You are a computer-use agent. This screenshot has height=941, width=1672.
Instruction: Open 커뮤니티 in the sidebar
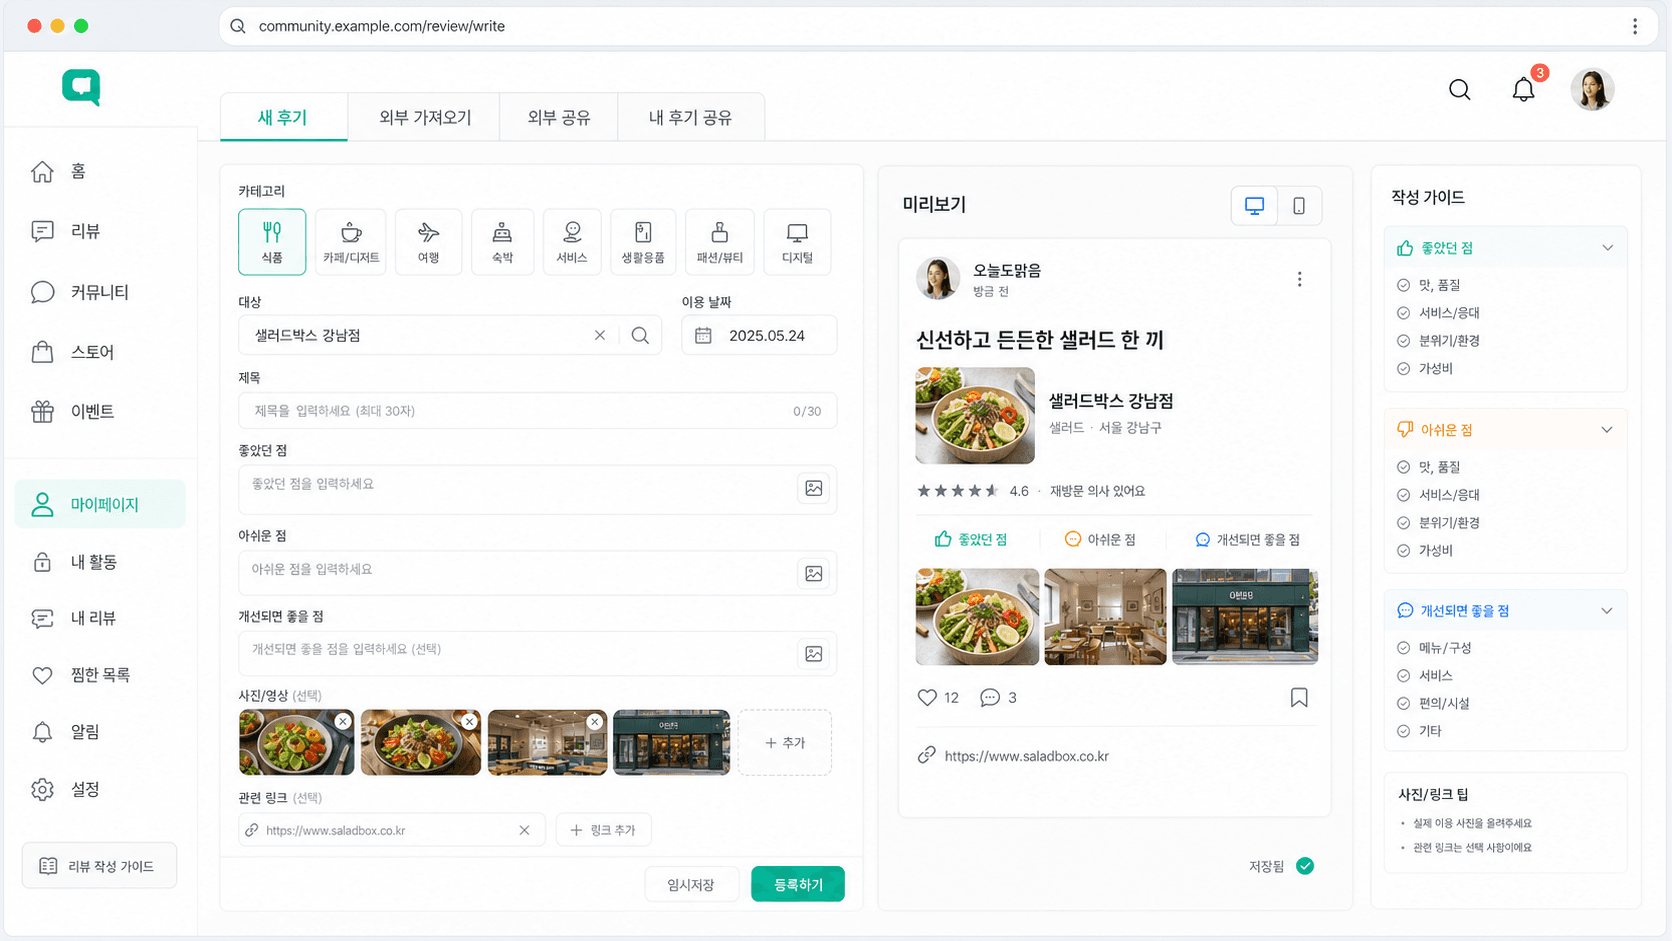(100, 292)
